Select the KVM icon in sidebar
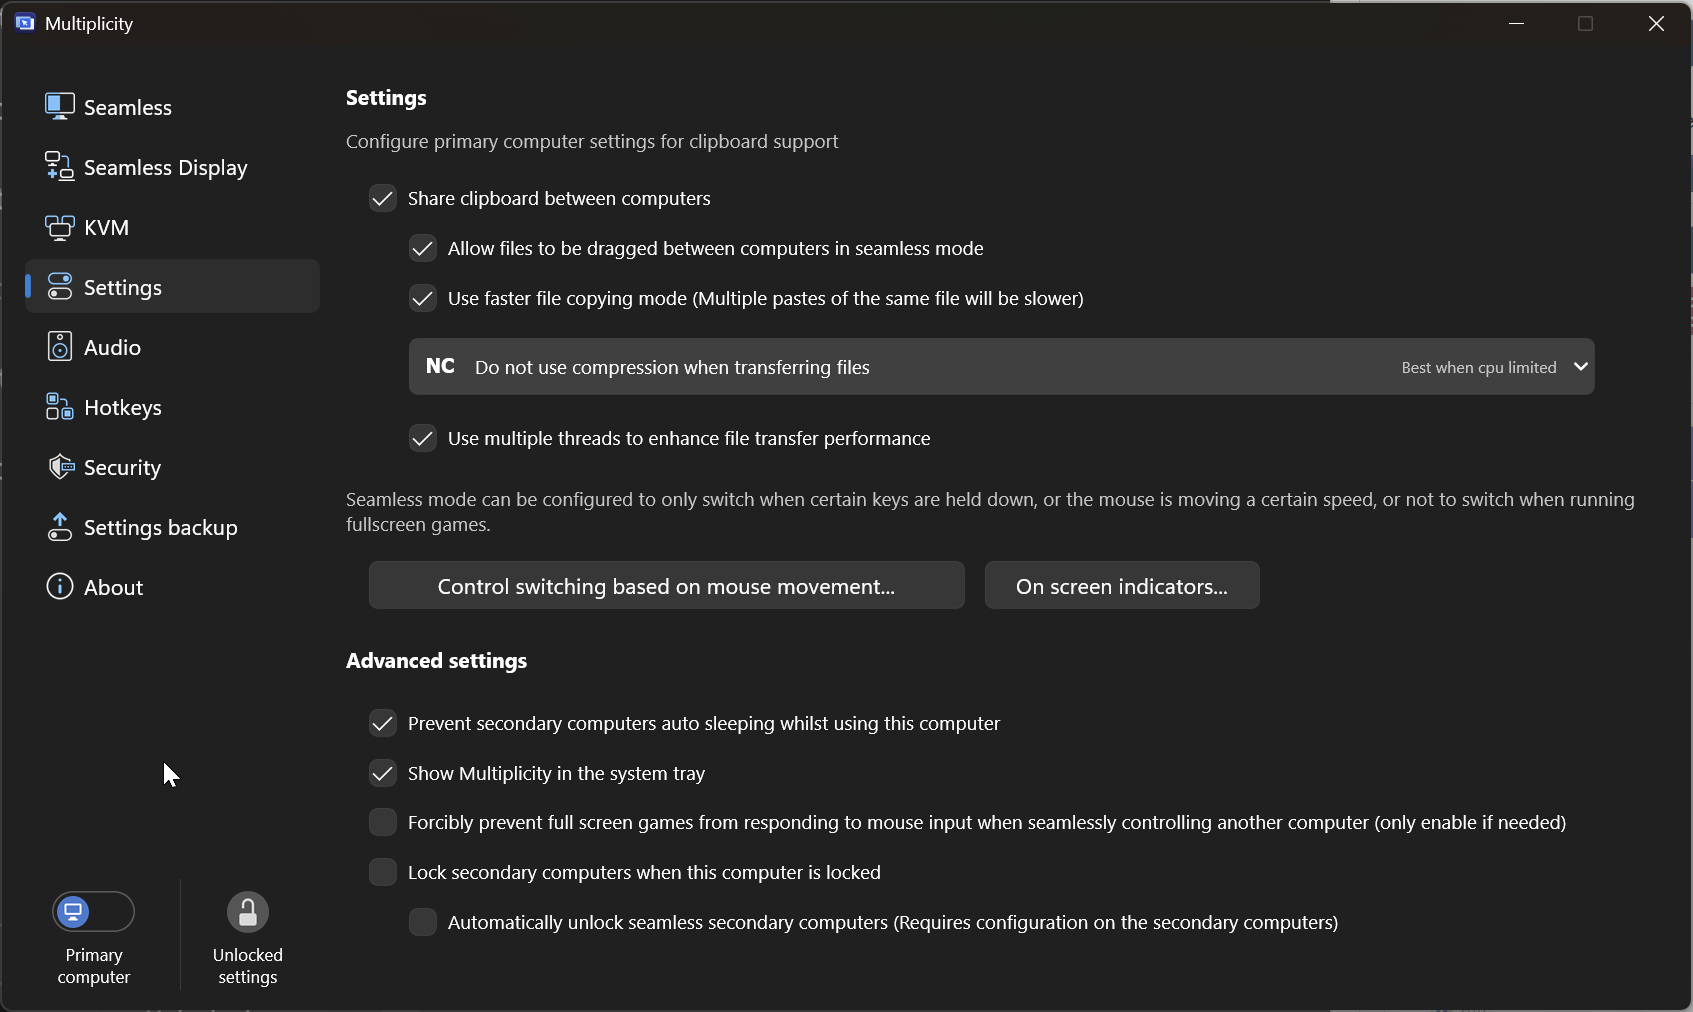1693x1012 pixels. click(x=59, y=227)
